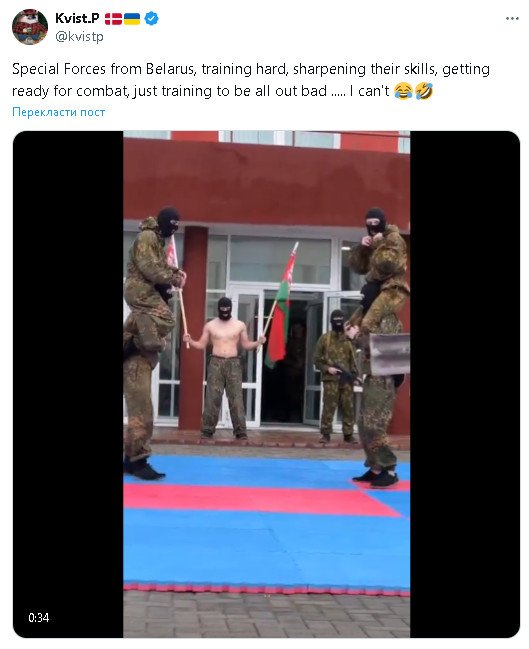Click the shirtless masked man in video
Image resolution: width=529 pixels, height=649 pixels.
(225, 368)
